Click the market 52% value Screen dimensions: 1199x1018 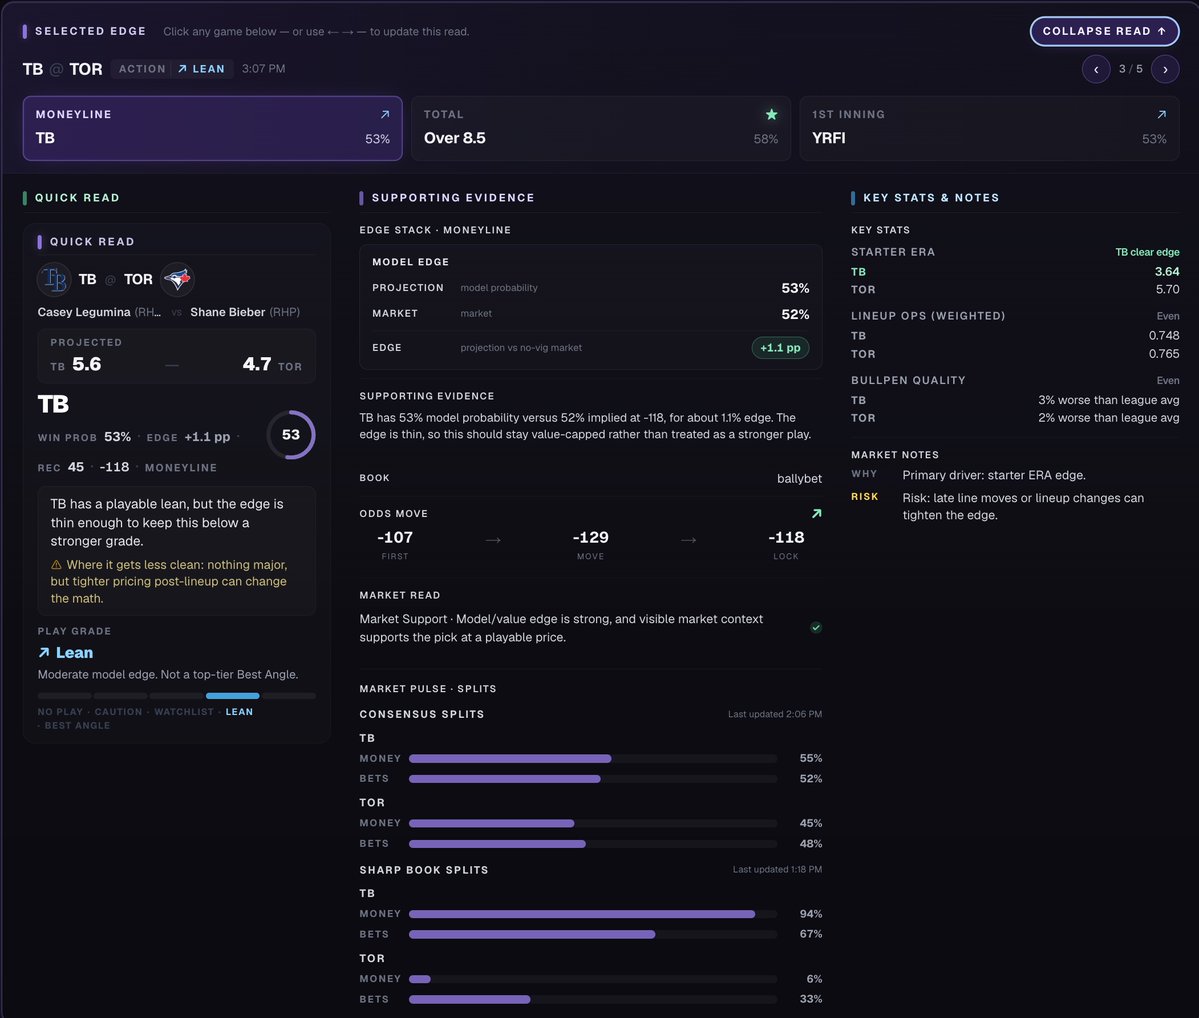coord(795,314)
